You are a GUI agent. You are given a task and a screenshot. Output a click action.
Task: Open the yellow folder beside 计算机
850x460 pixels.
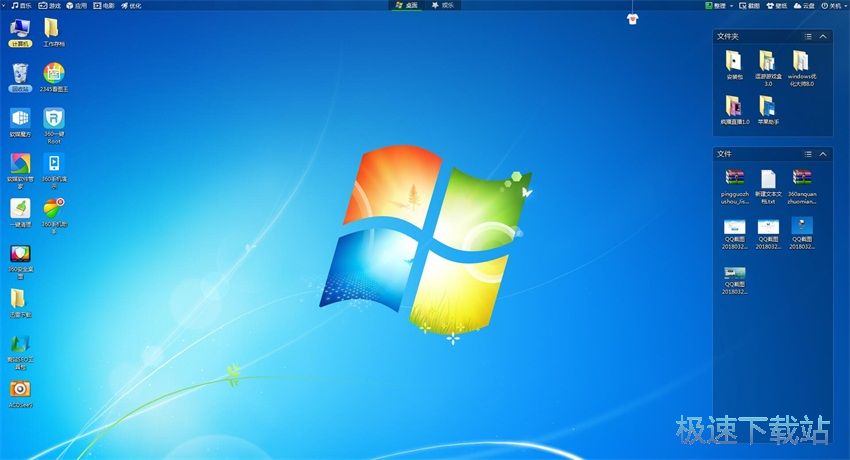tap(54, 31)
